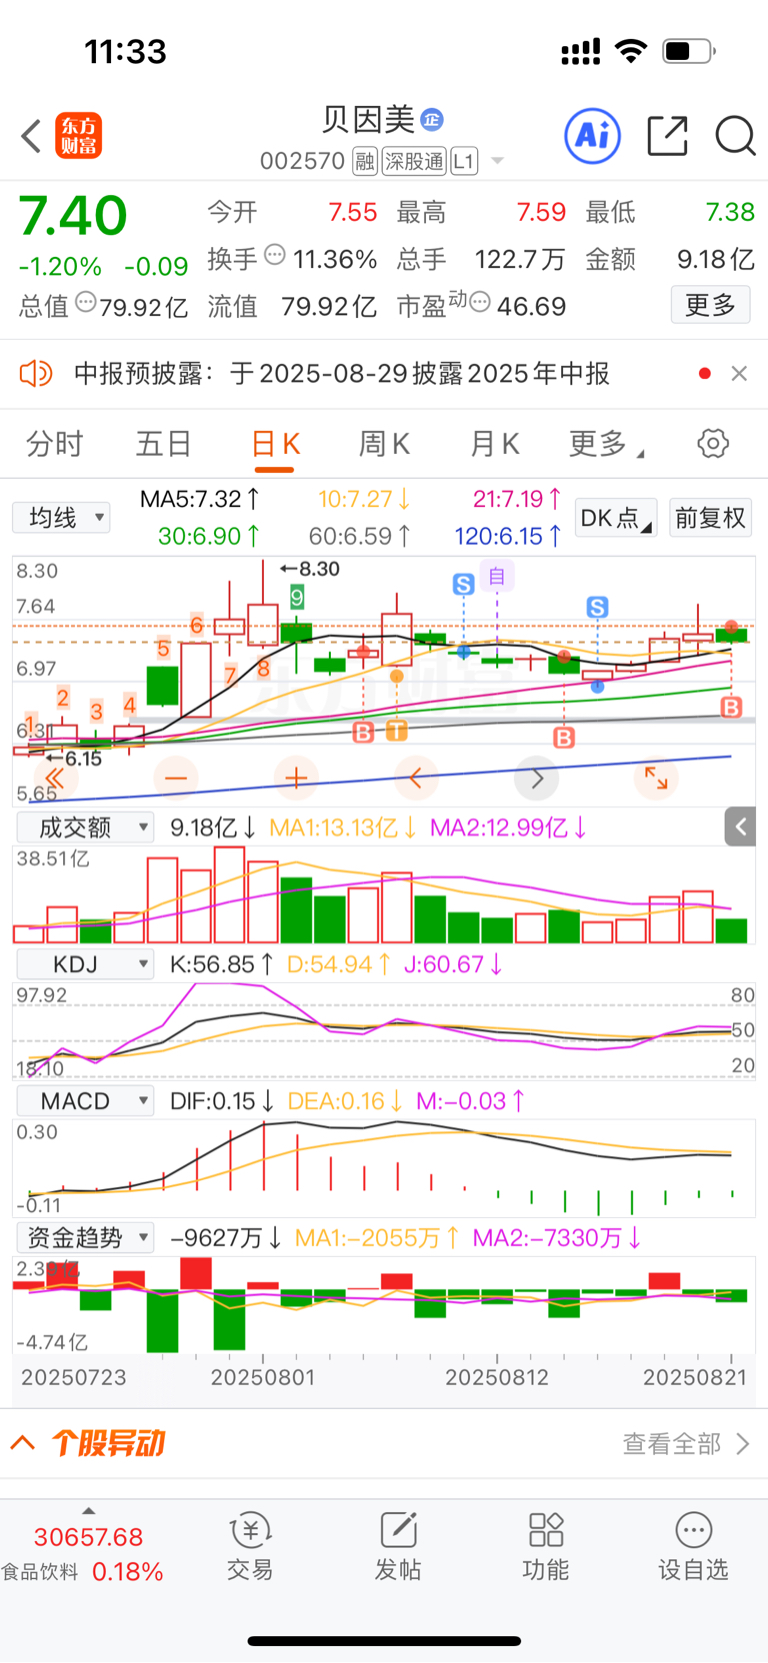
Task: Tap the MA5:7.32 value label
Action: pos(200,499)
